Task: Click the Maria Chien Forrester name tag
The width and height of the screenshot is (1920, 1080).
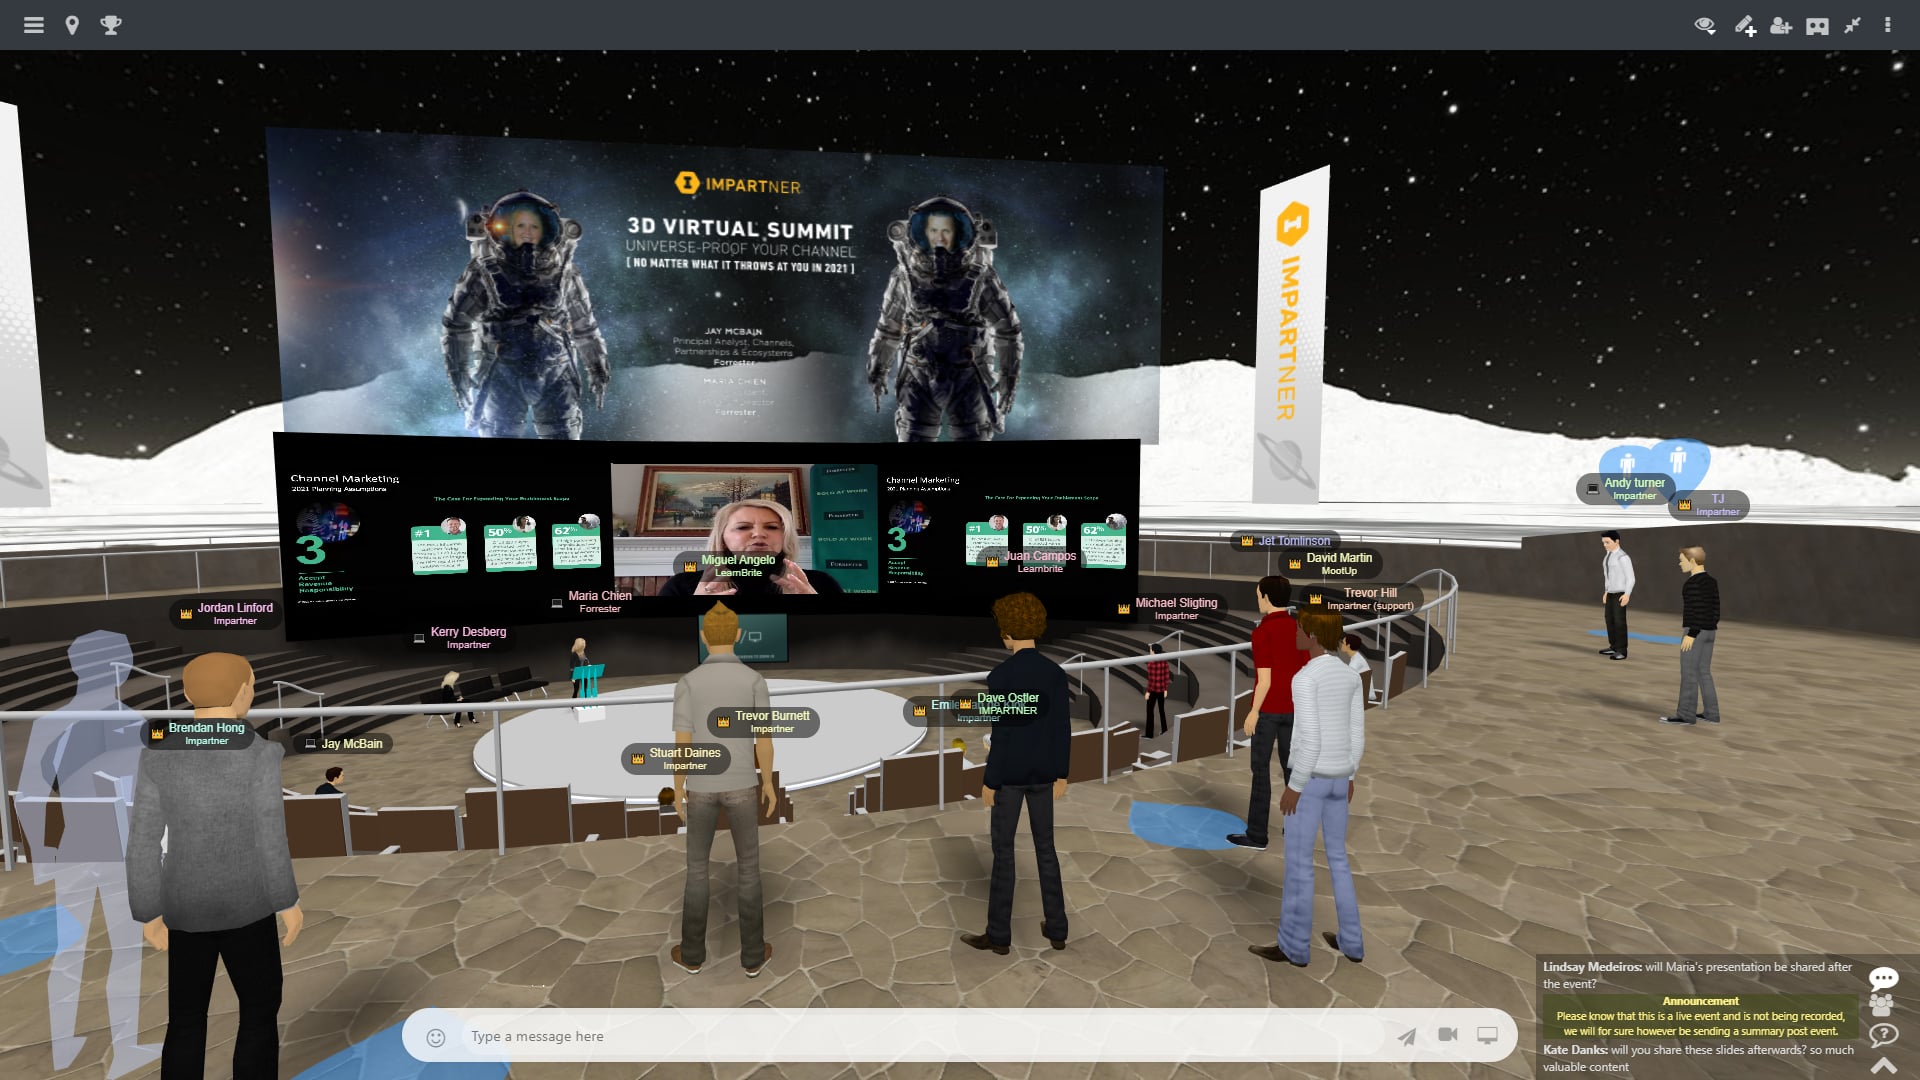Action: (x=592, y=602)
